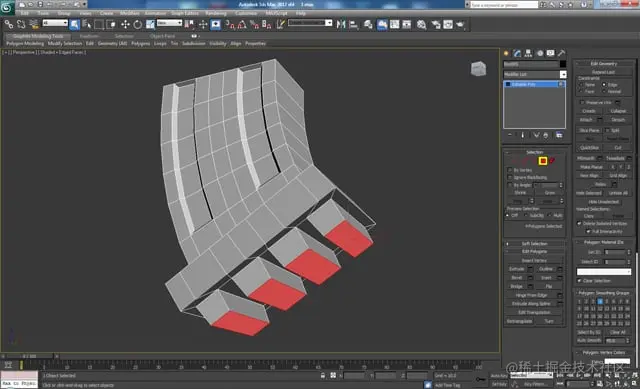Screen dimensions: 640x389
Task: Toggle the 3D Snaps icon
Action: click(x=230, y=24)
